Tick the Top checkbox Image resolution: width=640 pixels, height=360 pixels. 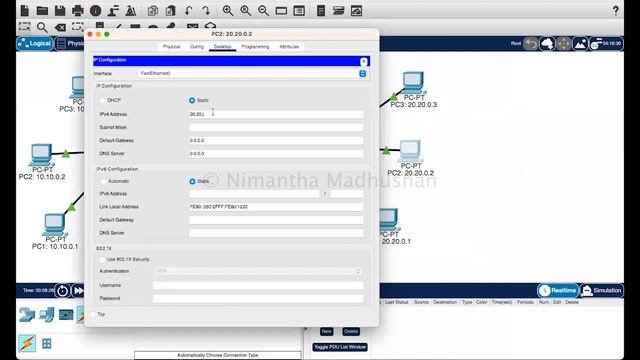[93, 314]
